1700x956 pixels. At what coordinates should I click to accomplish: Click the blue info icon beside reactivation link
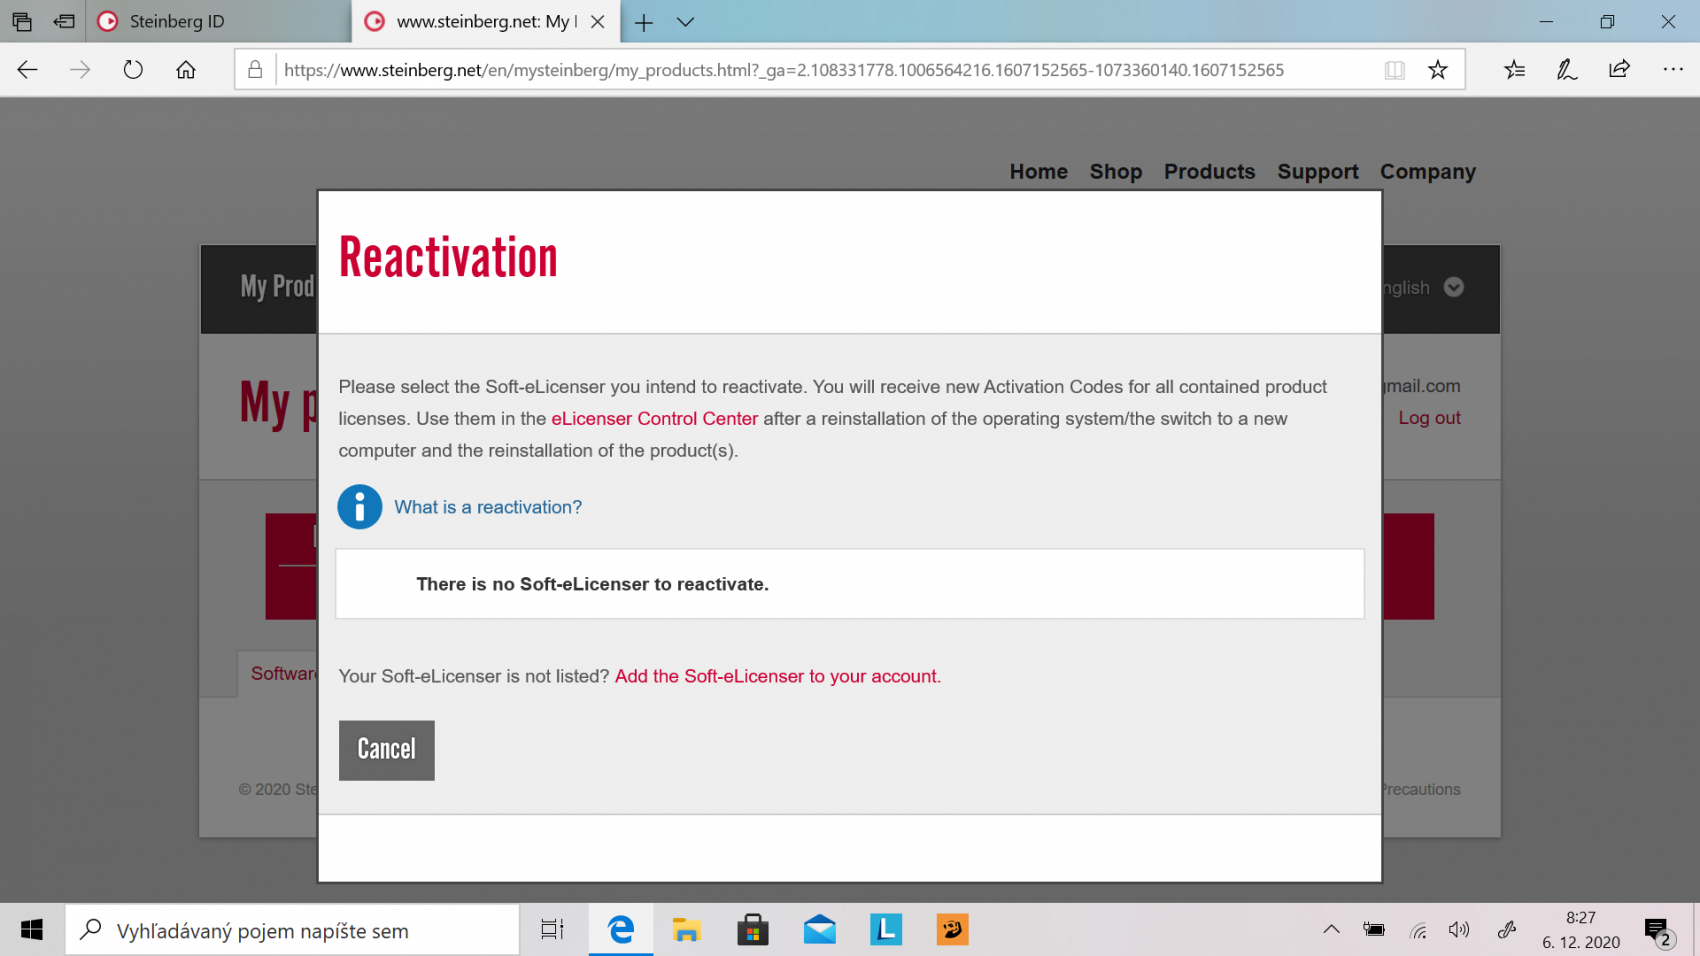pyautogui.click(x=359, y=507)
